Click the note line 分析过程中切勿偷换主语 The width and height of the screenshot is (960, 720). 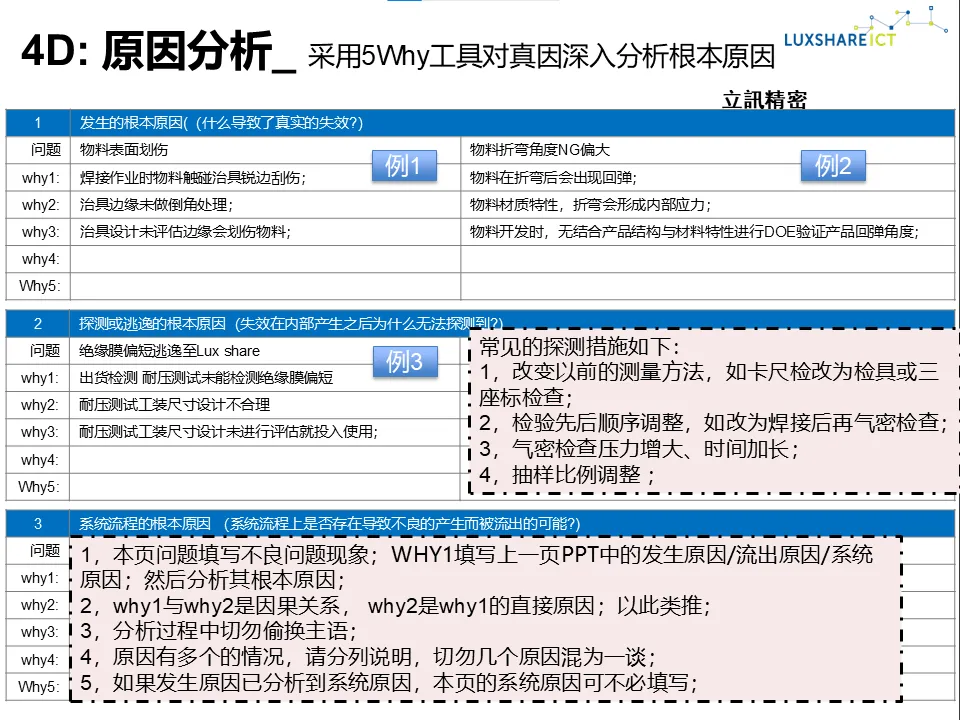(x=219, y=631)
